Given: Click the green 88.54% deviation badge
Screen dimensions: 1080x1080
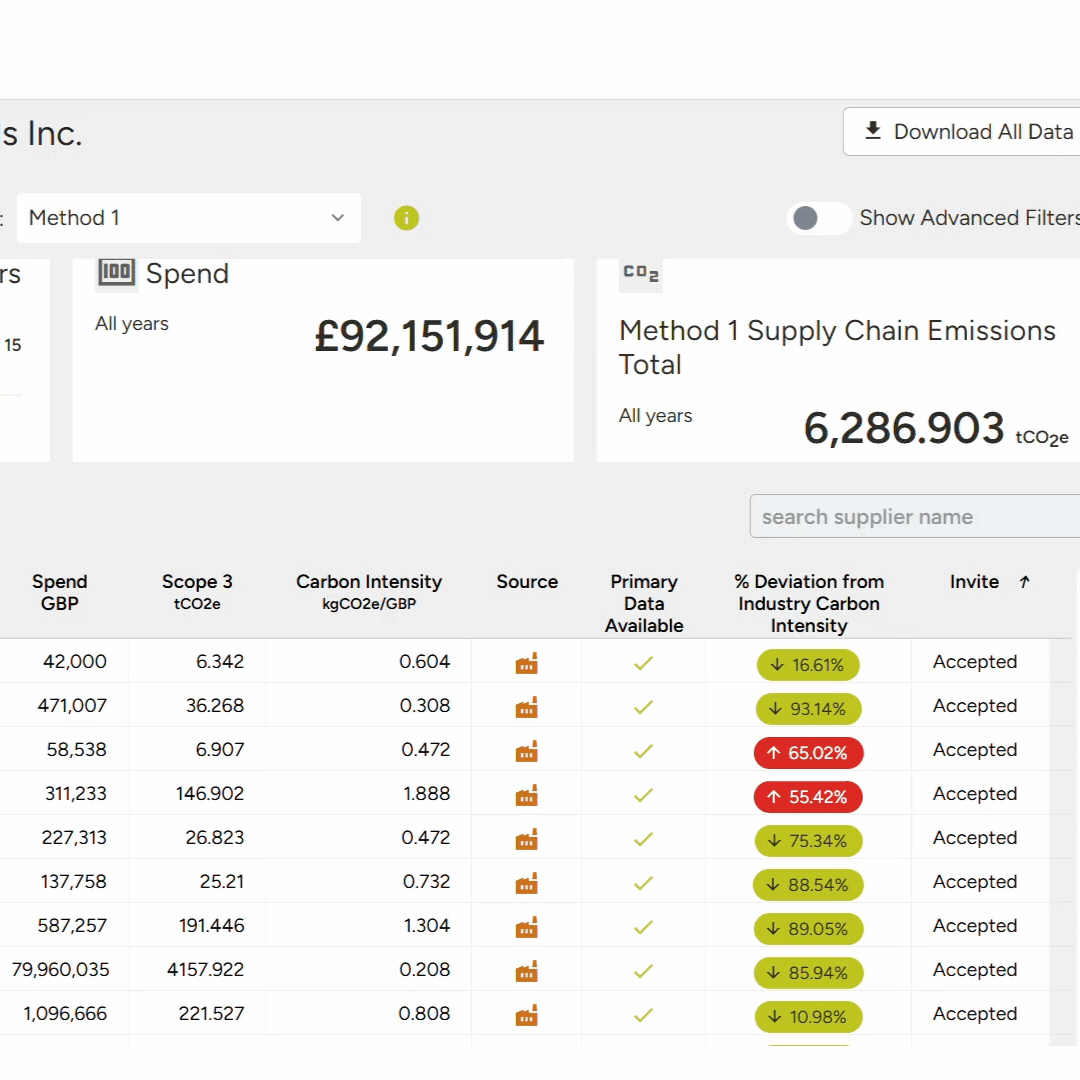Looking at the screenshot, I should 808,885.
